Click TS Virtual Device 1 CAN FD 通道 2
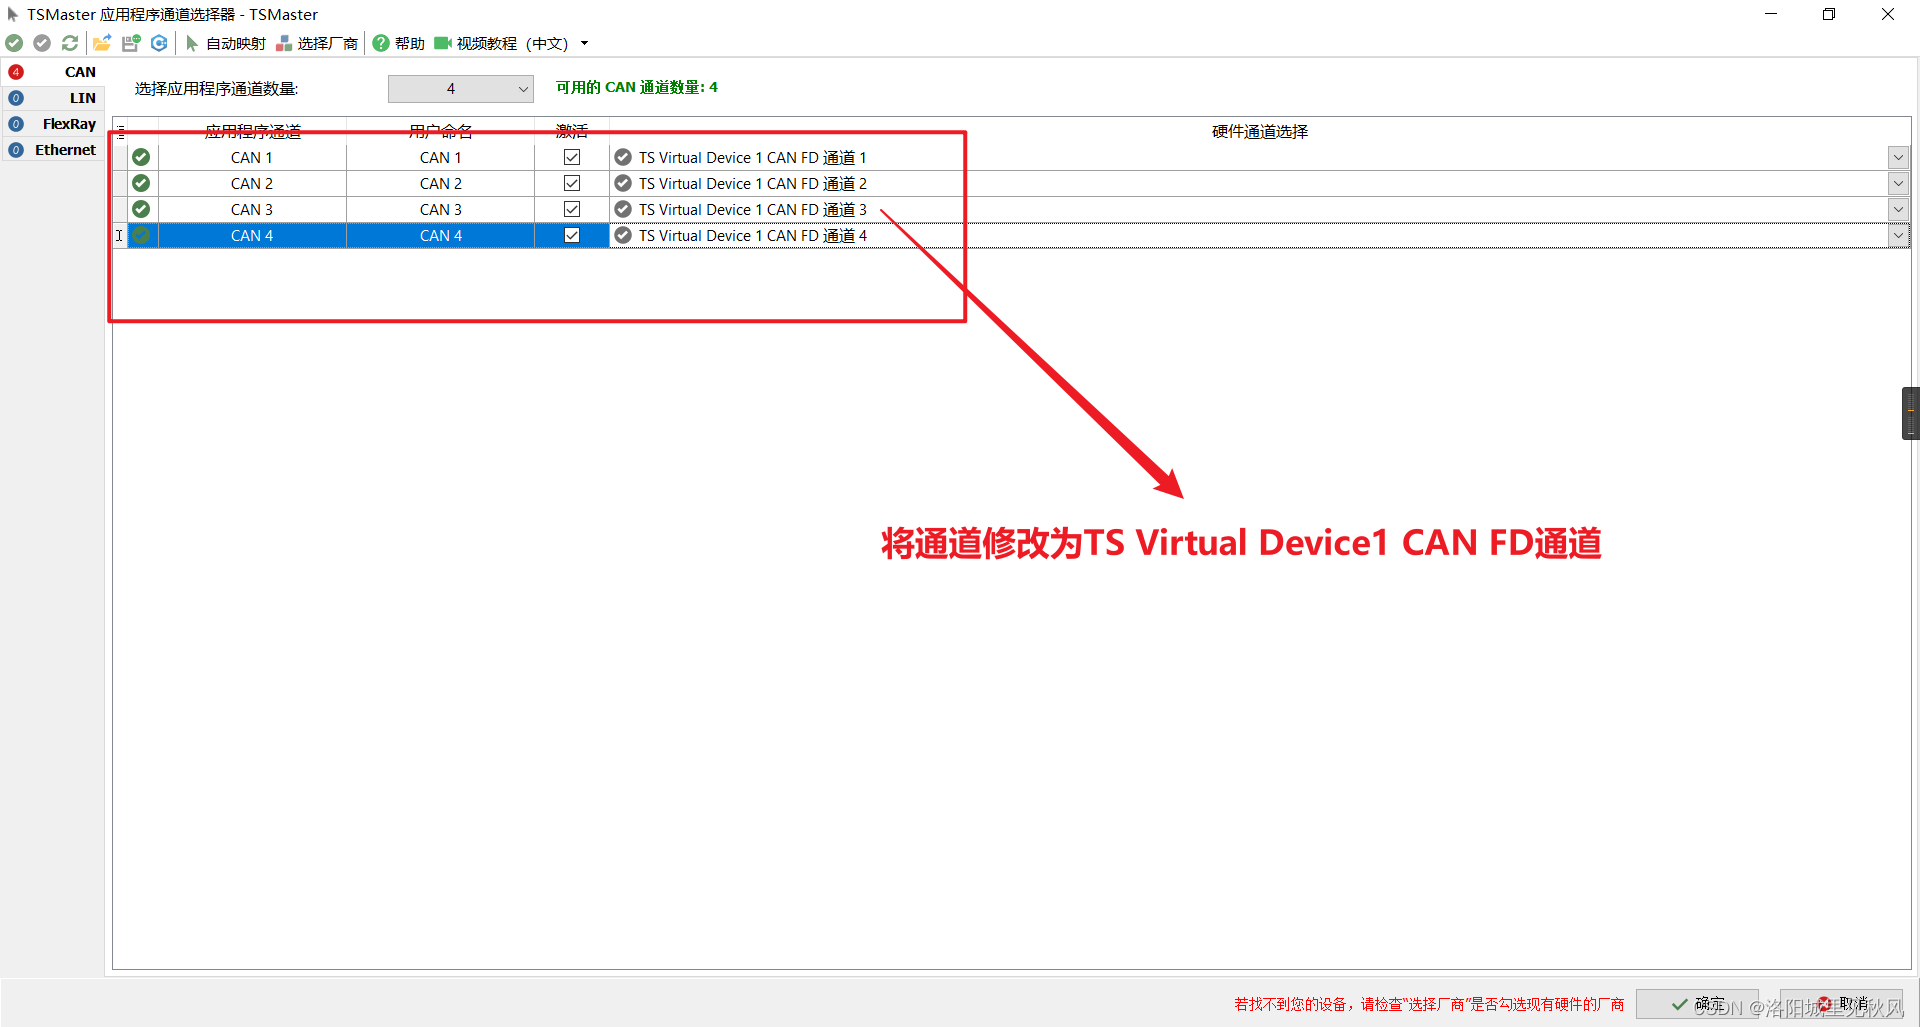Screen dimensions: 1920x1027 coord(752,183)
